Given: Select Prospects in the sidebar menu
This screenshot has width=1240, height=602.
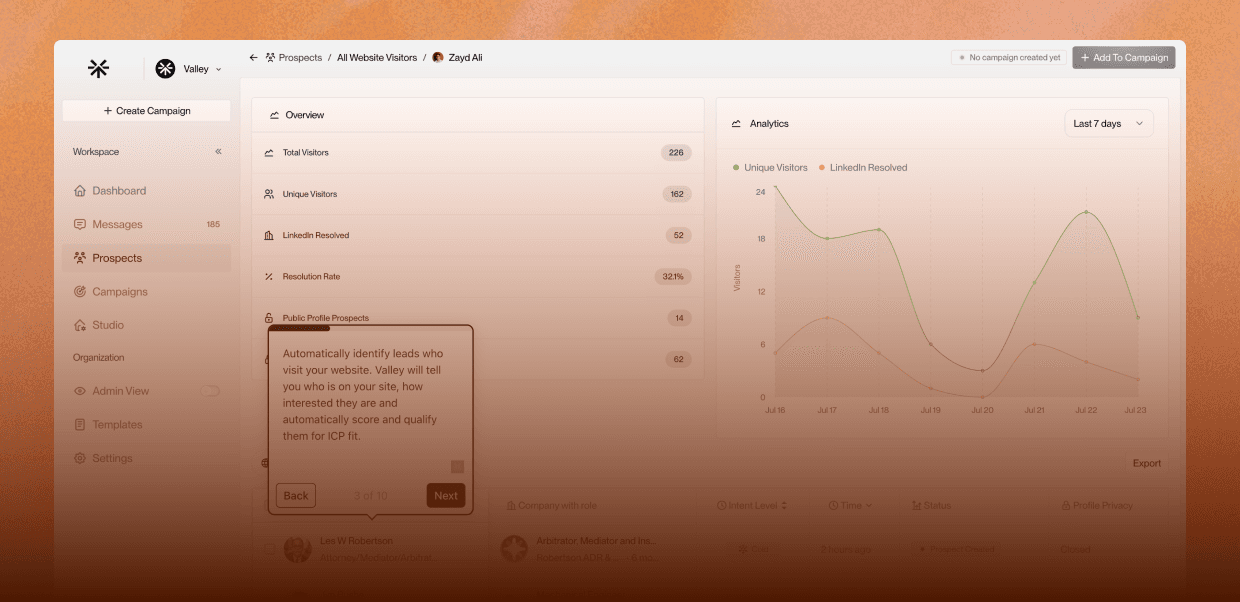Looking at the screenshot, I should tap(117, 258).
